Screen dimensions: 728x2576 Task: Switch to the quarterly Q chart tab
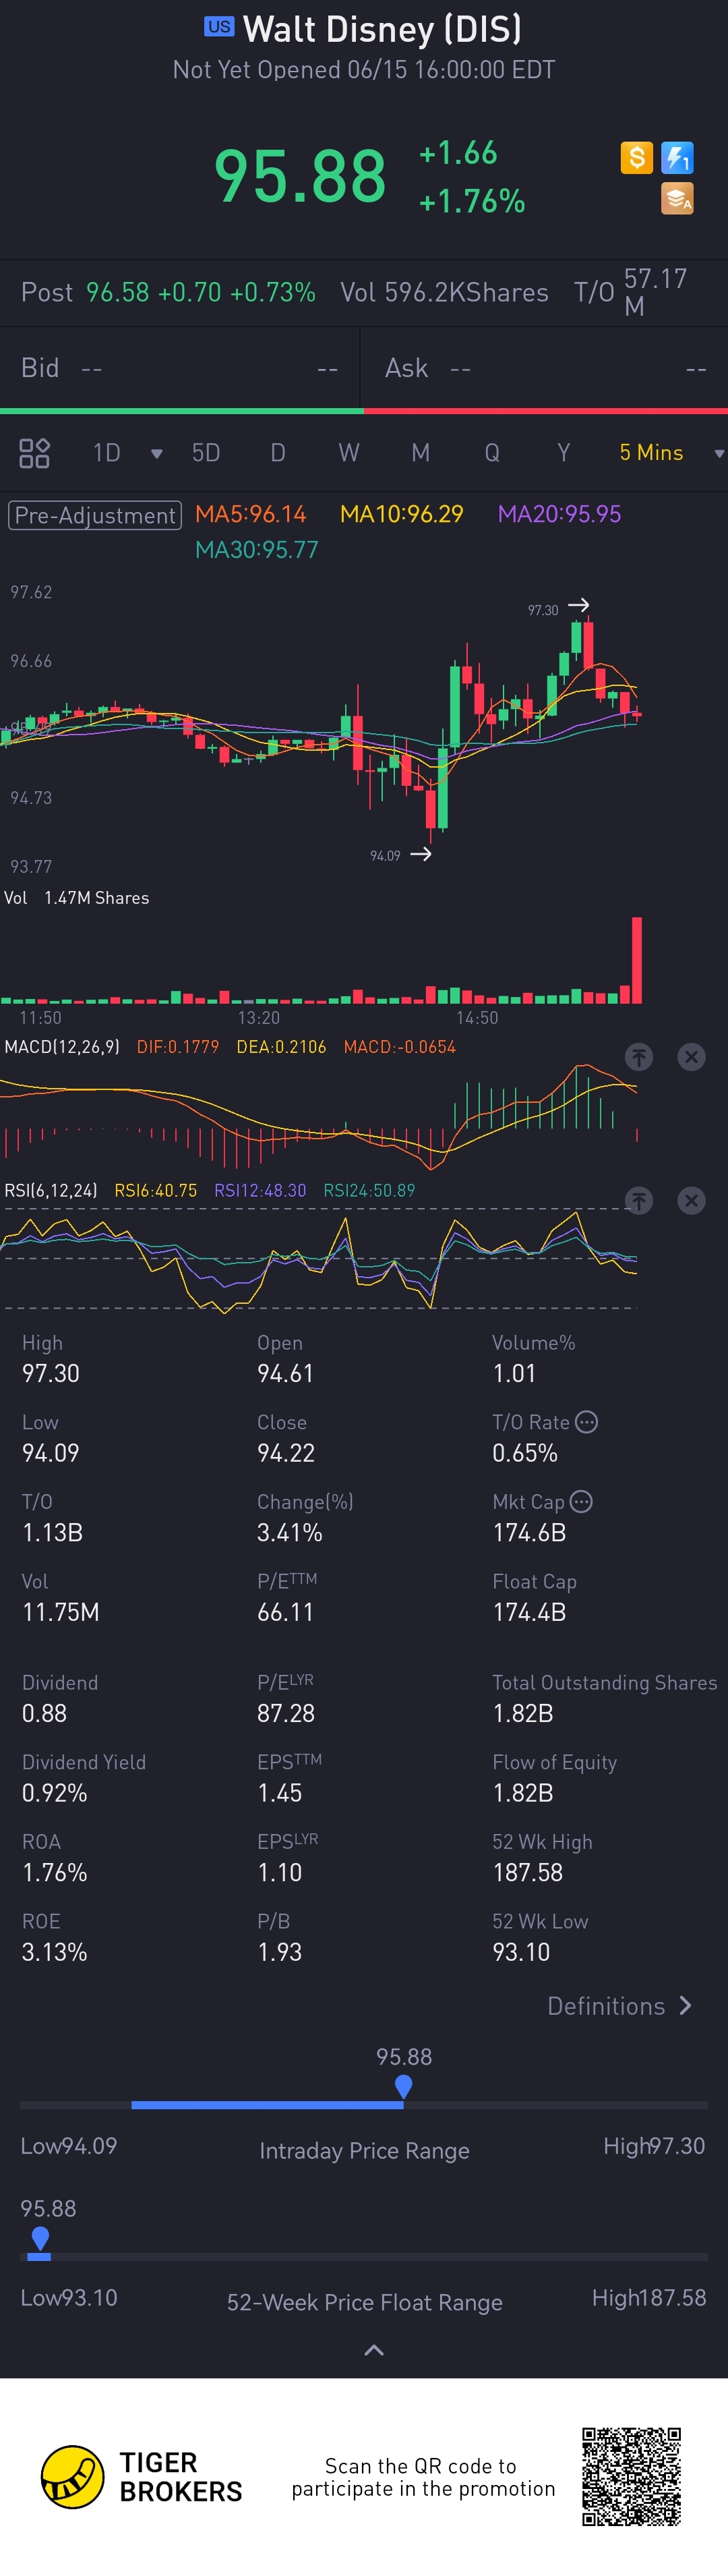coord(492,453)
